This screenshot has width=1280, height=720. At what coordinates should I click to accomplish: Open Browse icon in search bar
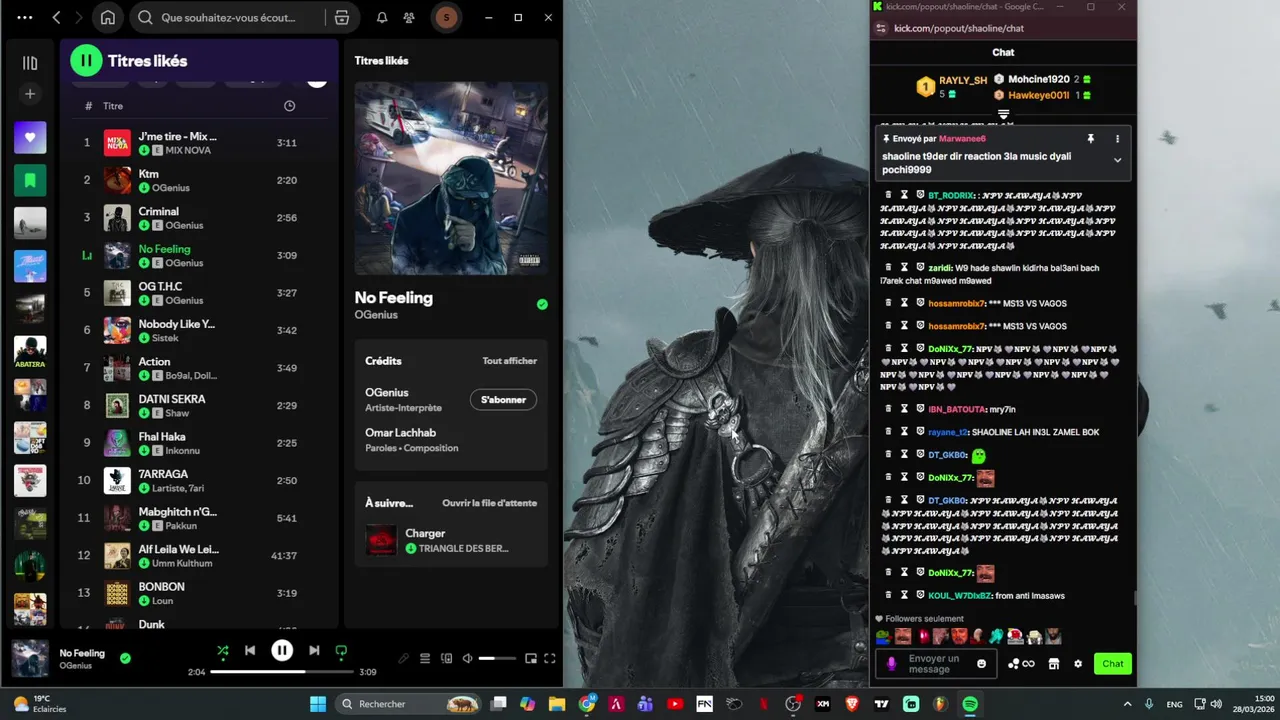click(342, 17)
